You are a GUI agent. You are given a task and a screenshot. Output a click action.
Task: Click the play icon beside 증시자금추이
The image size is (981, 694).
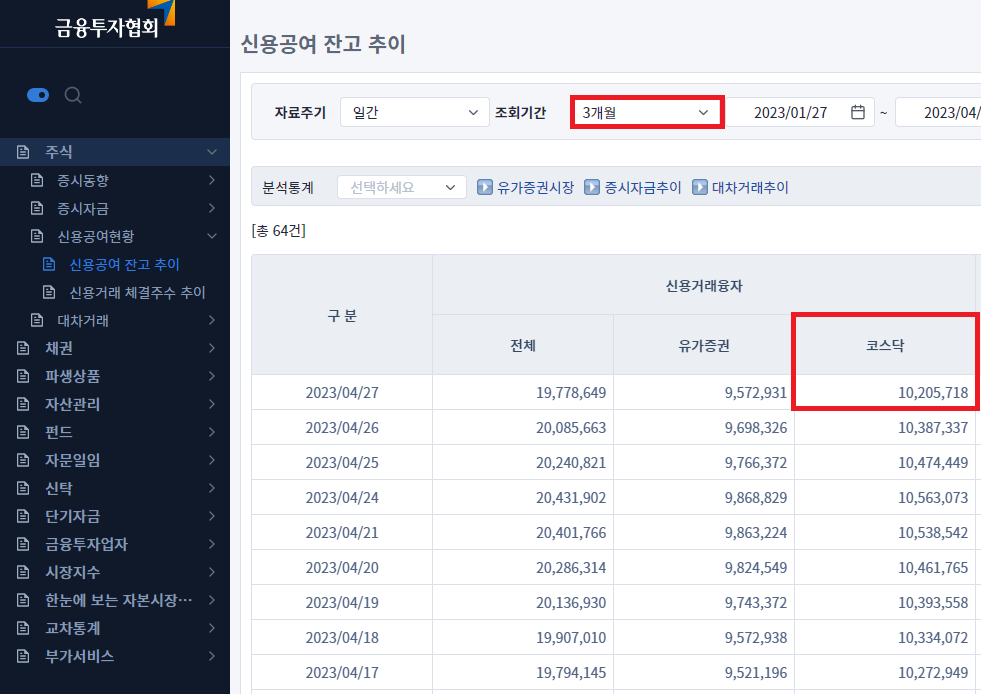coord(591,187)
